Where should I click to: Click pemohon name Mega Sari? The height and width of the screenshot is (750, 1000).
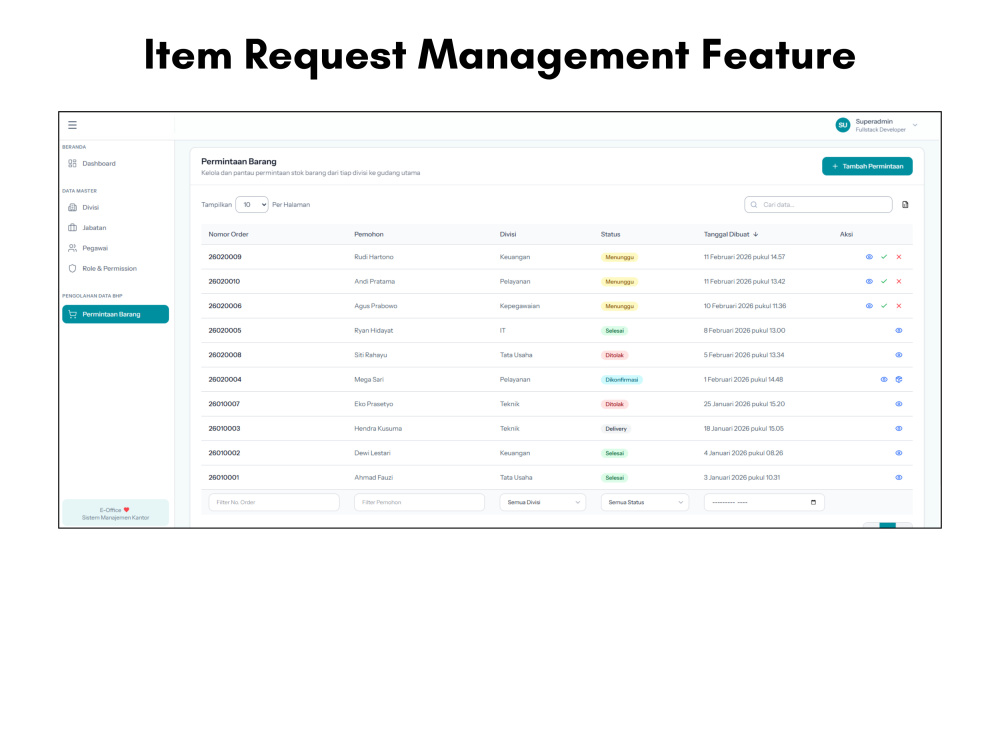click(x=369, y=379)
